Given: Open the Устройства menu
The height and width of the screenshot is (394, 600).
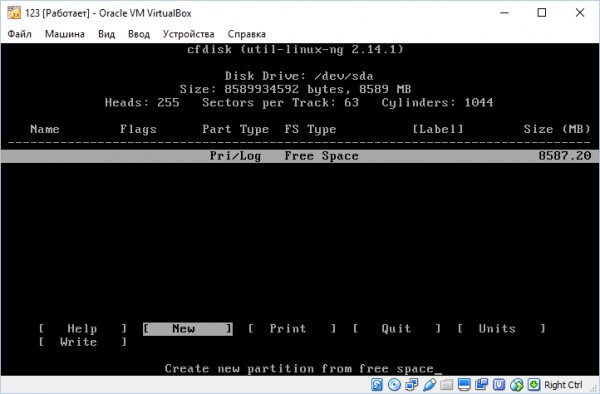Looking at the screenshot, I should click(x=188, y=34).
